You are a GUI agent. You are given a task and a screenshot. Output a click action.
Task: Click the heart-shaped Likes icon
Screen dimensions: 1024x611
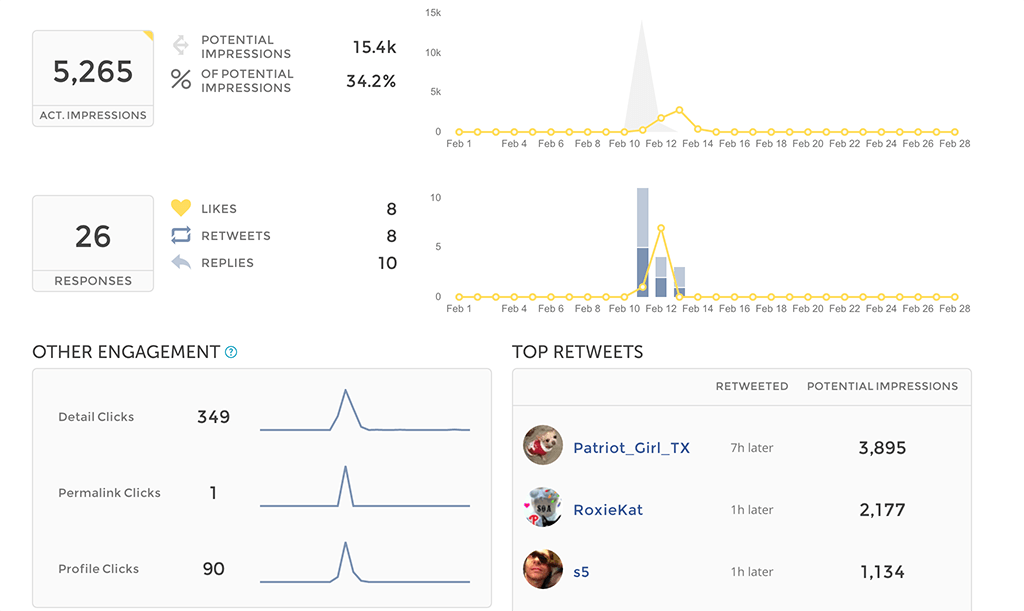180,208
